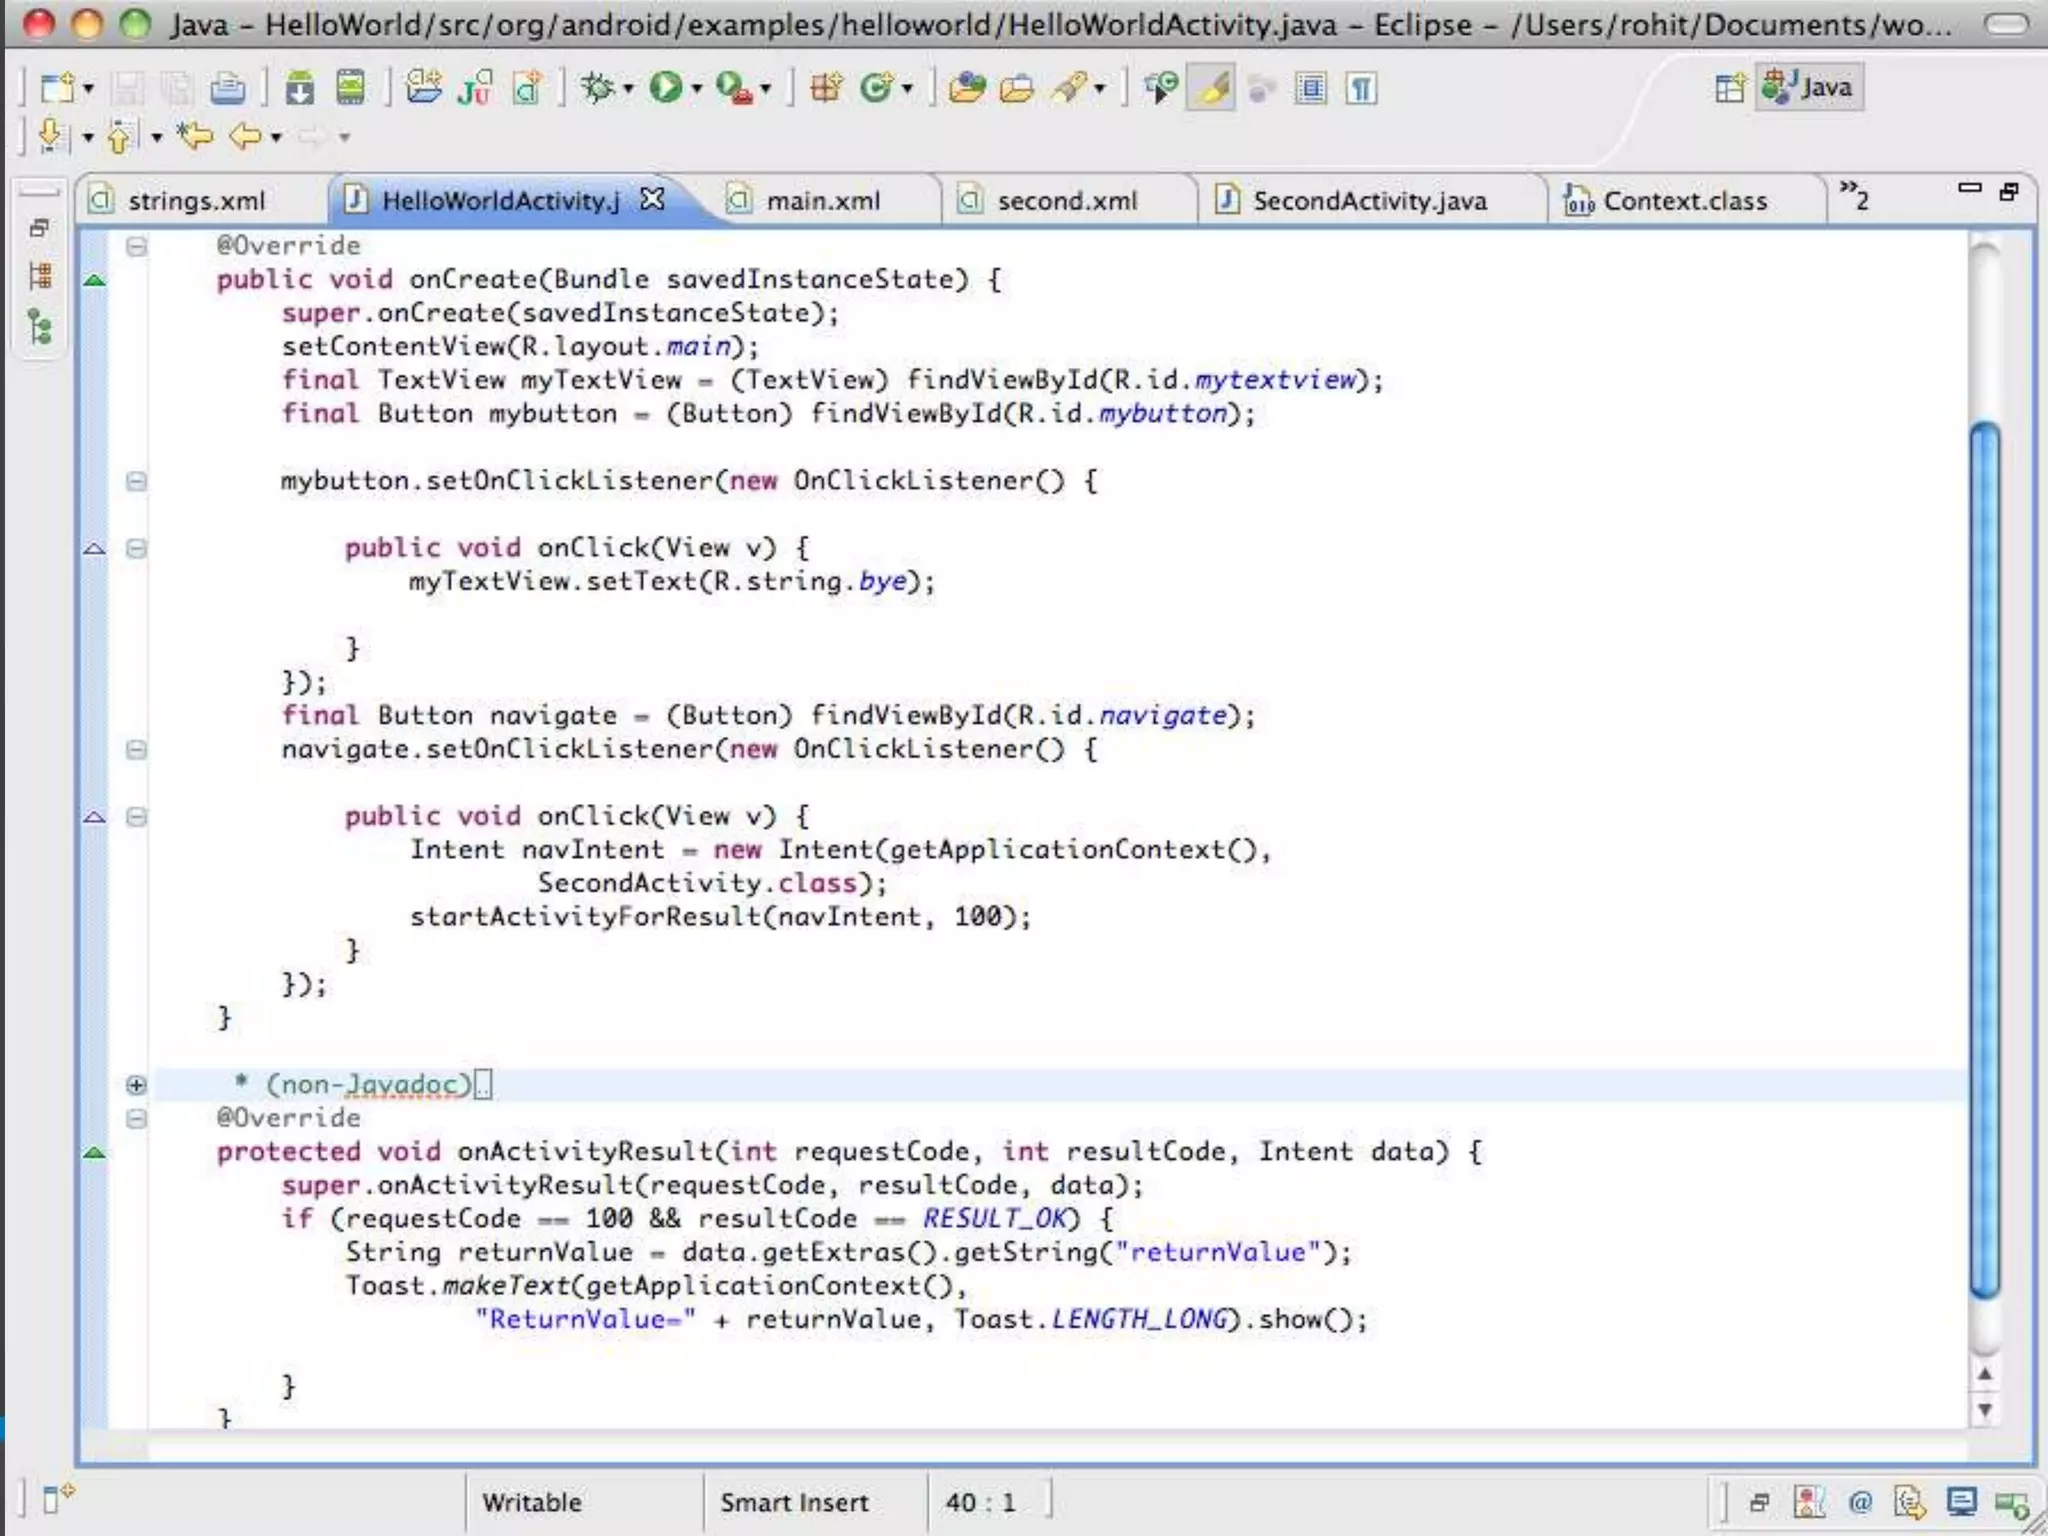
Task: Click Last Edit Location icon
Action: 195,135
